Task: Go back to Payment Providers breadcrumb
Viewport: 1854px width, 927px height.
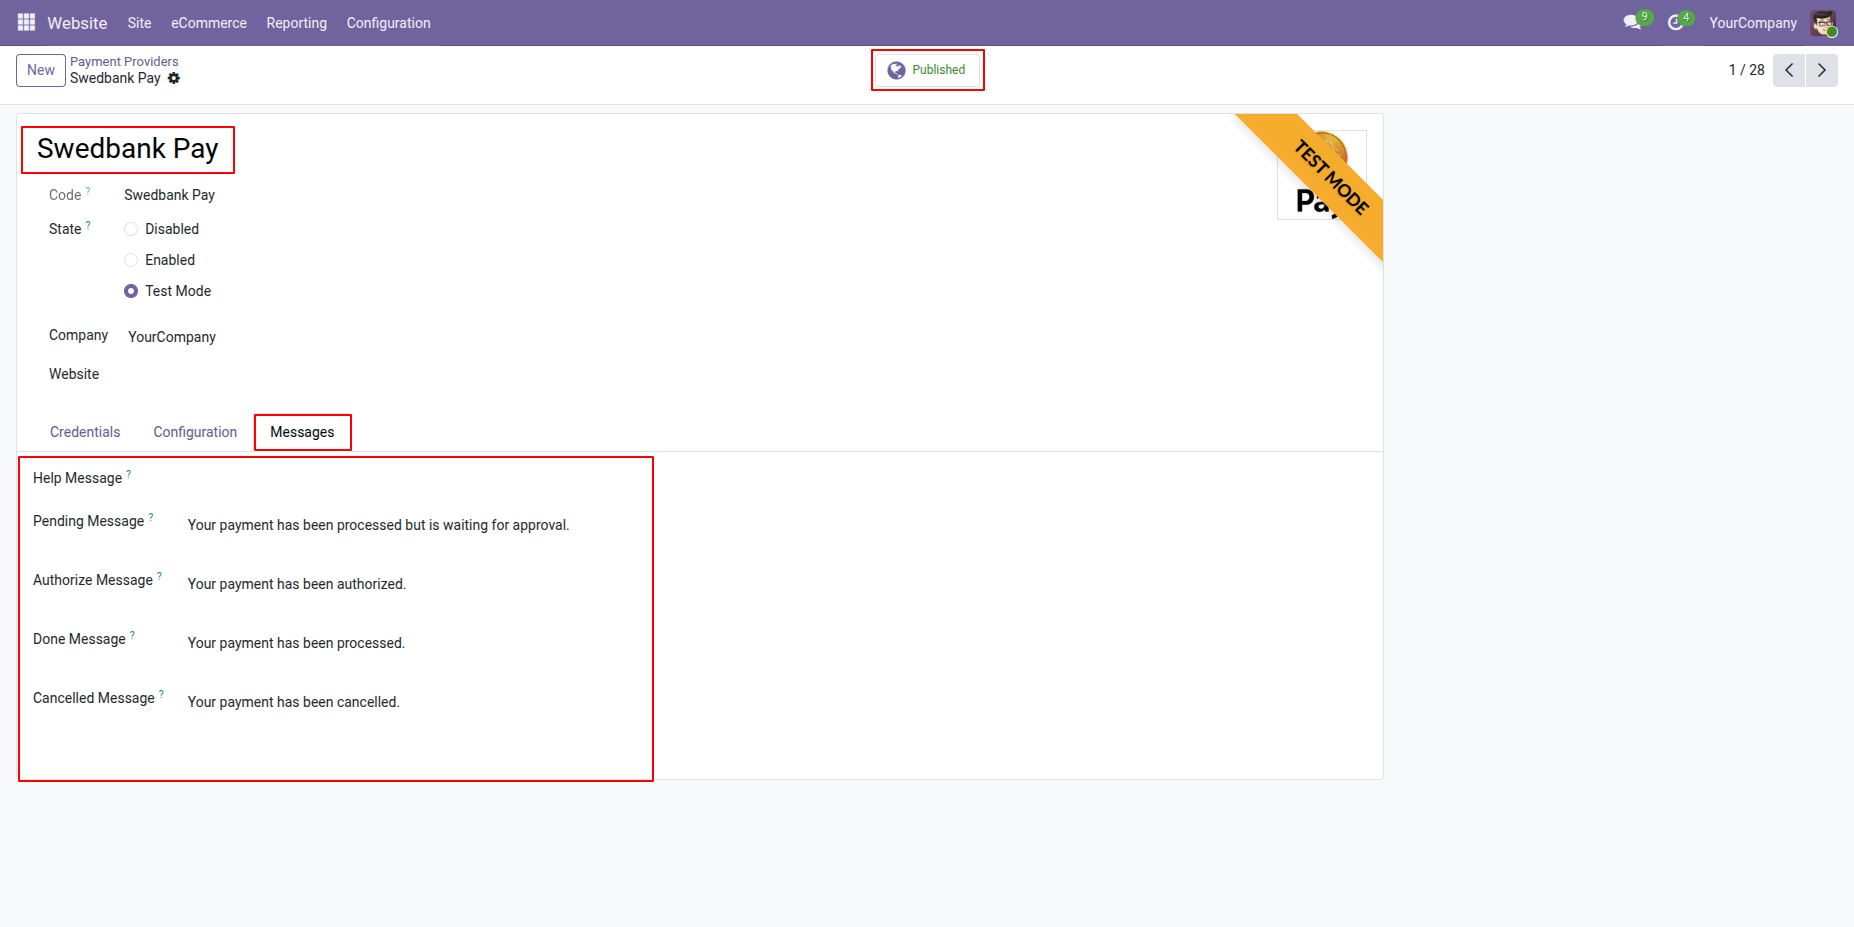Action: coord(124,62)
